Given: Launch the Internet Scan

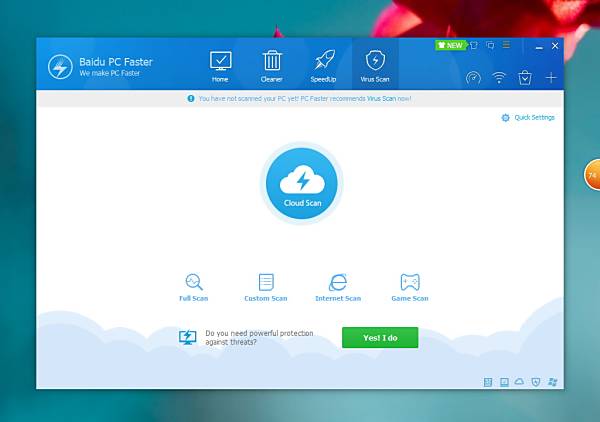Looking at the screenshot, I should point(338,287).
